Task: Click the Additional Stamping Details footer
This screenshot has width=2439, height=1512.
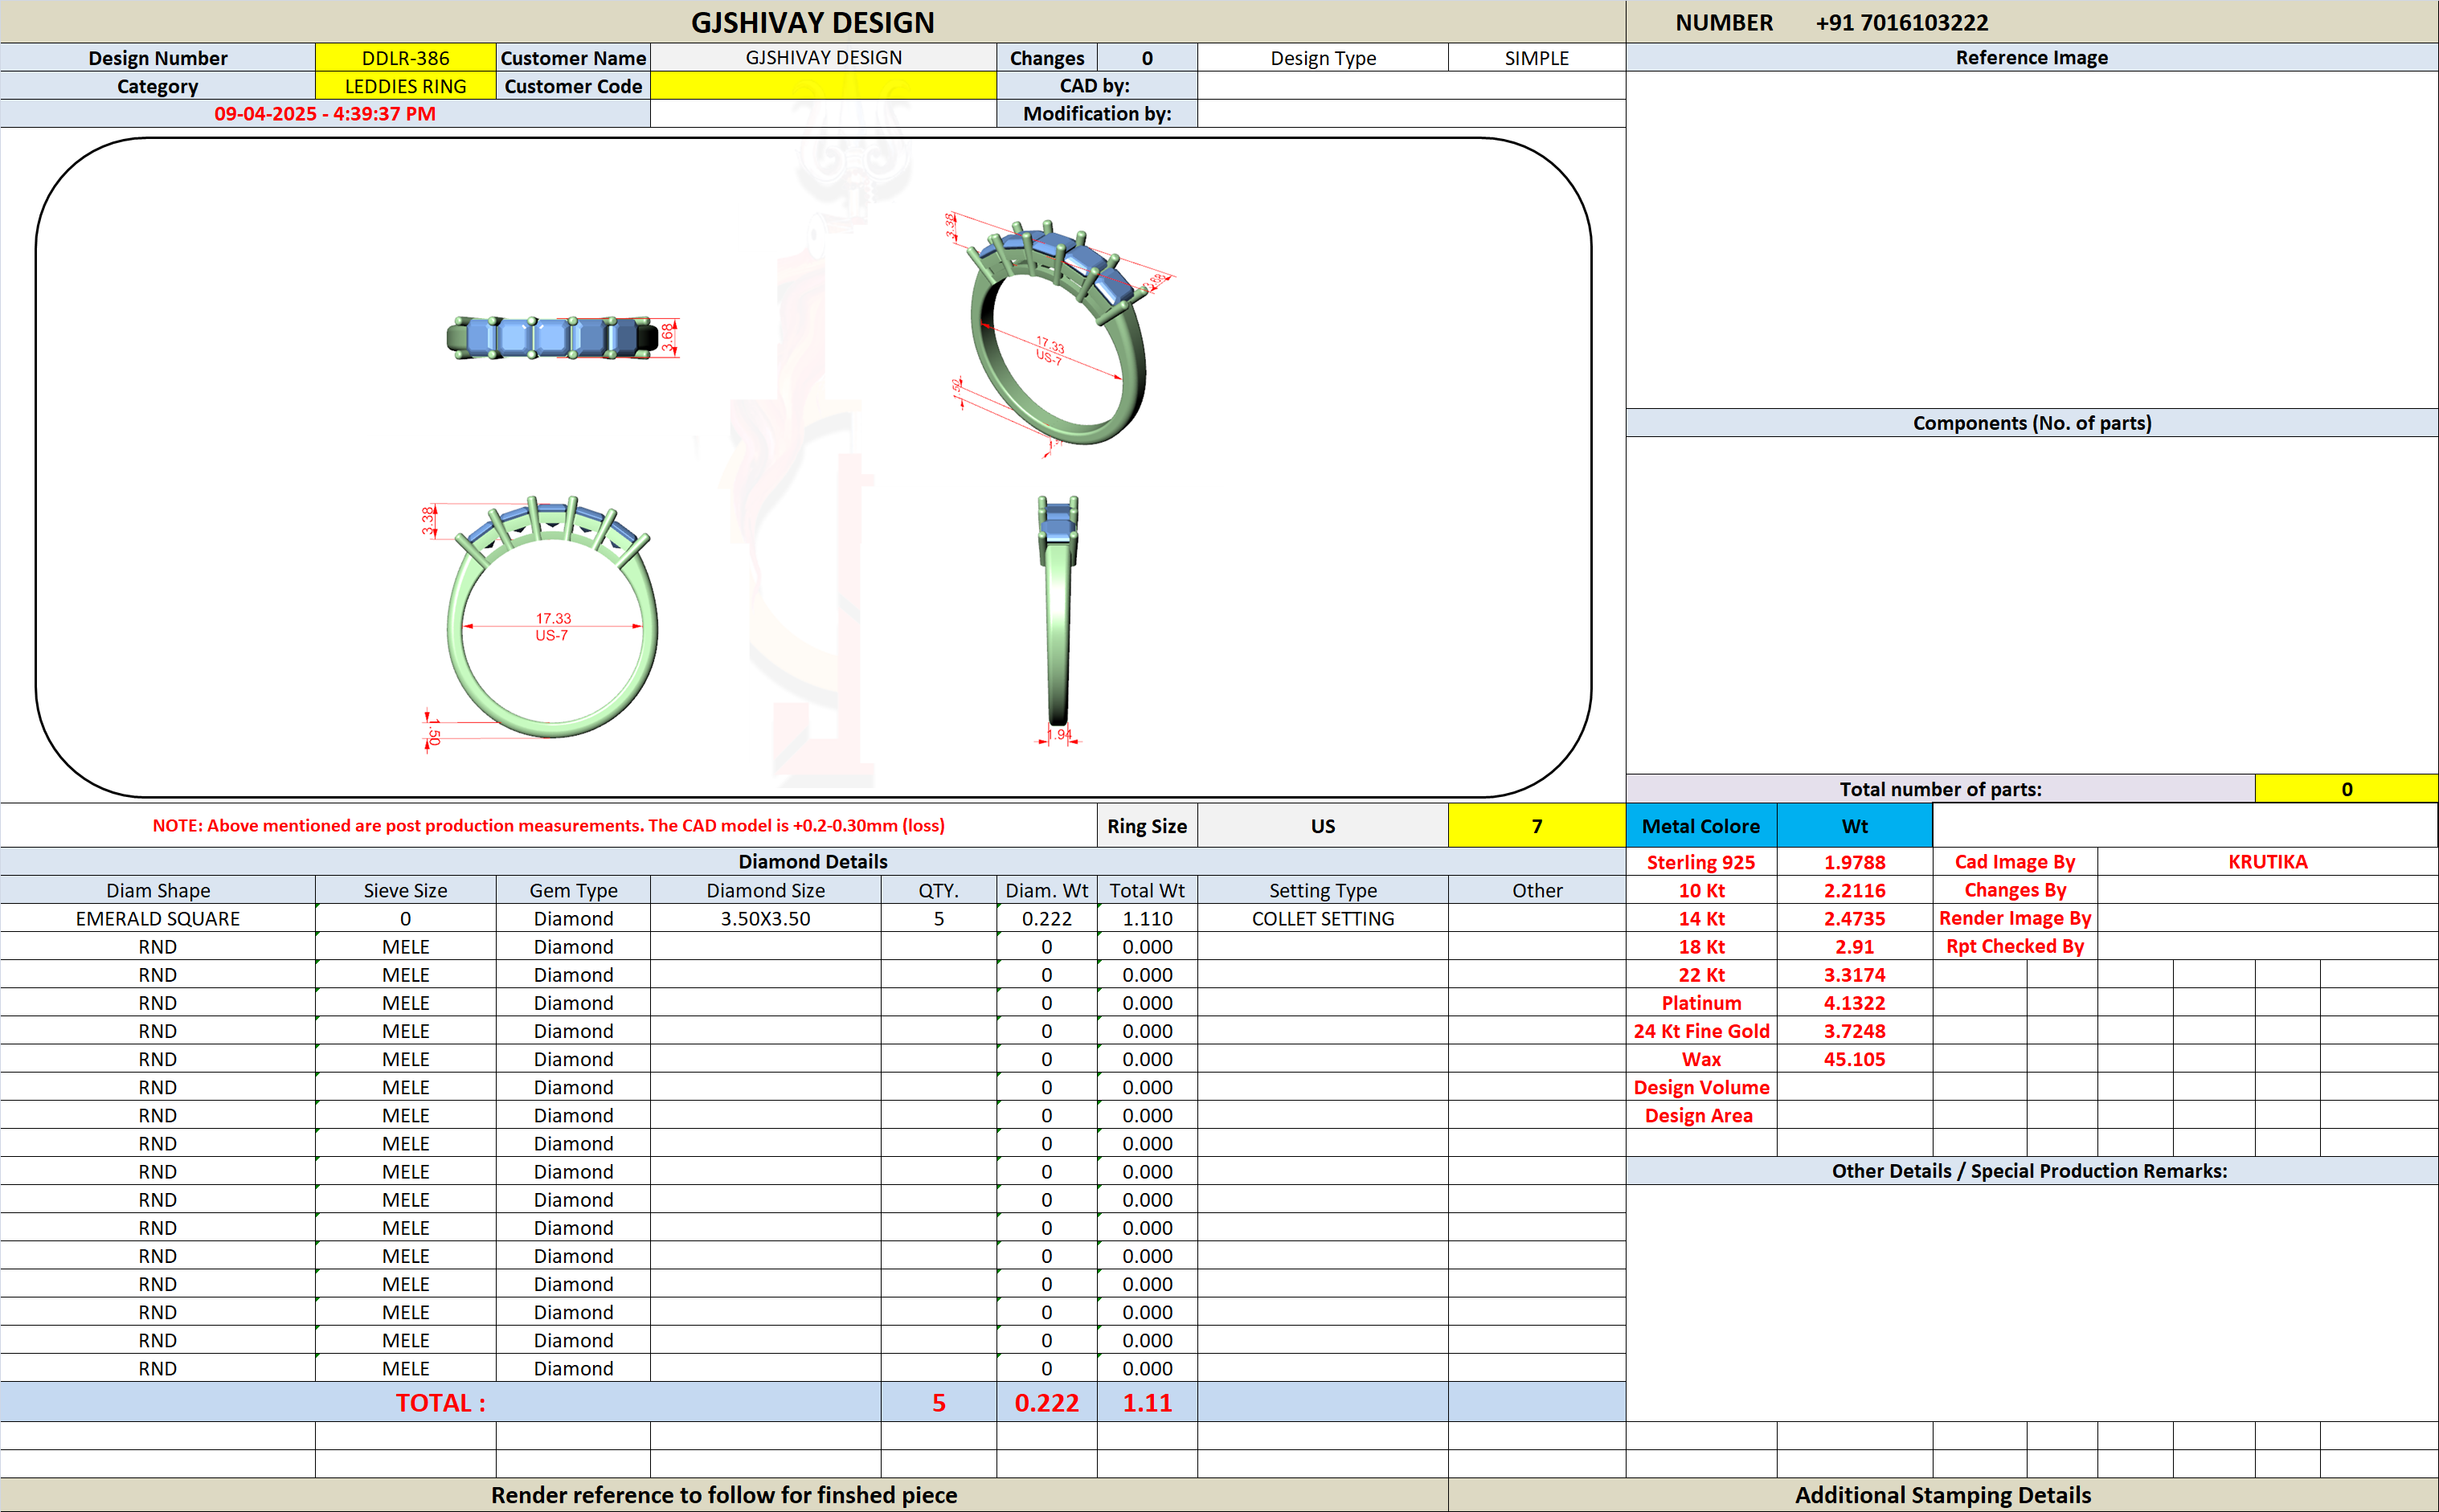Action: (x=1942, y=1495)
